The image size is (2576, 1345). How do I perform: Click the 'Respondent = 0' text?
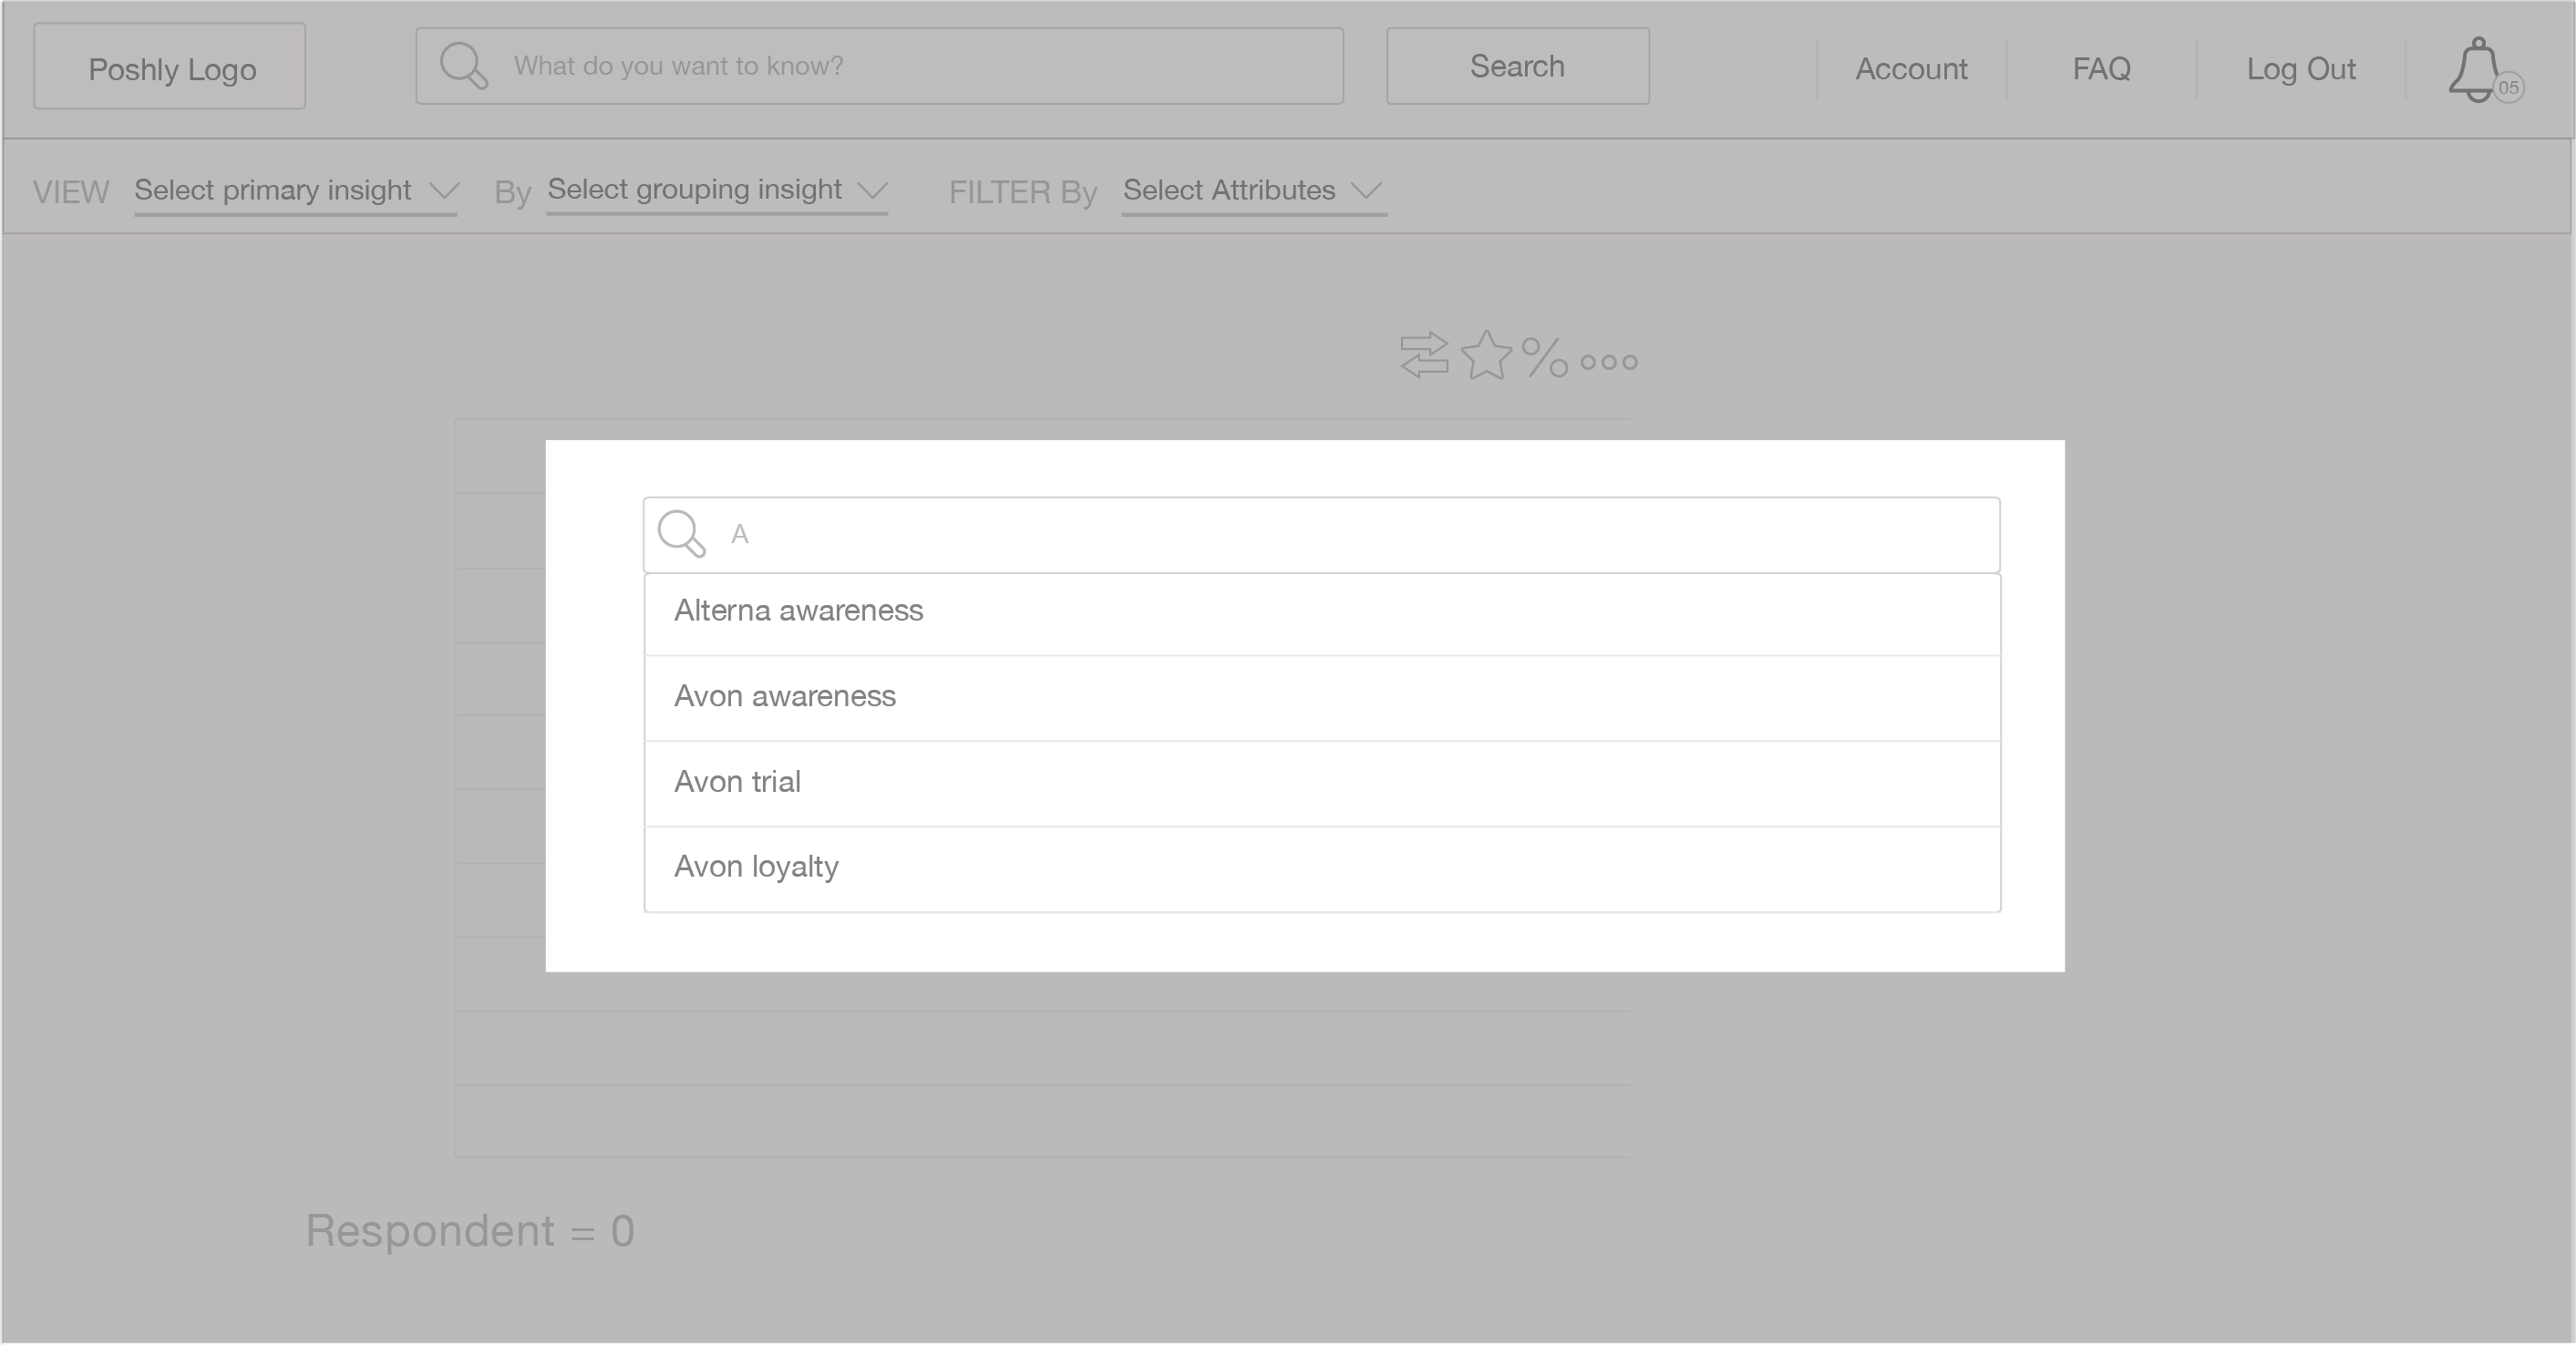tap(470, 1231)
